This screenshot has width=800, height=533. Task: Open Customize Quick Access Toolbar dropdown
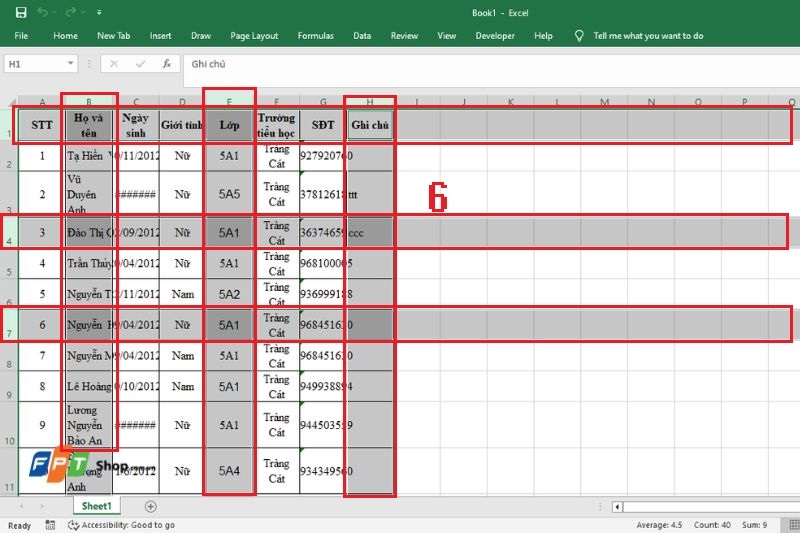pyautogui.click(x=99, y=12)
